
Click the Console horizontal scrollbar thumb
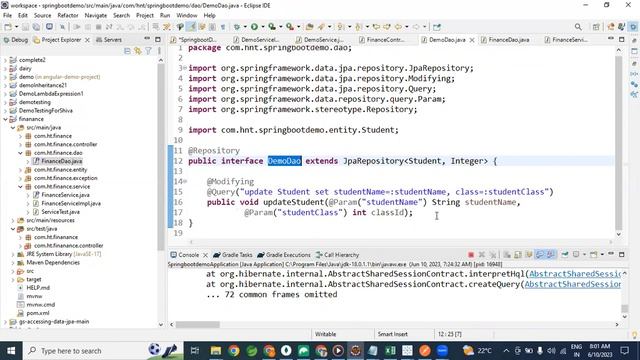(x=198, y=324)
